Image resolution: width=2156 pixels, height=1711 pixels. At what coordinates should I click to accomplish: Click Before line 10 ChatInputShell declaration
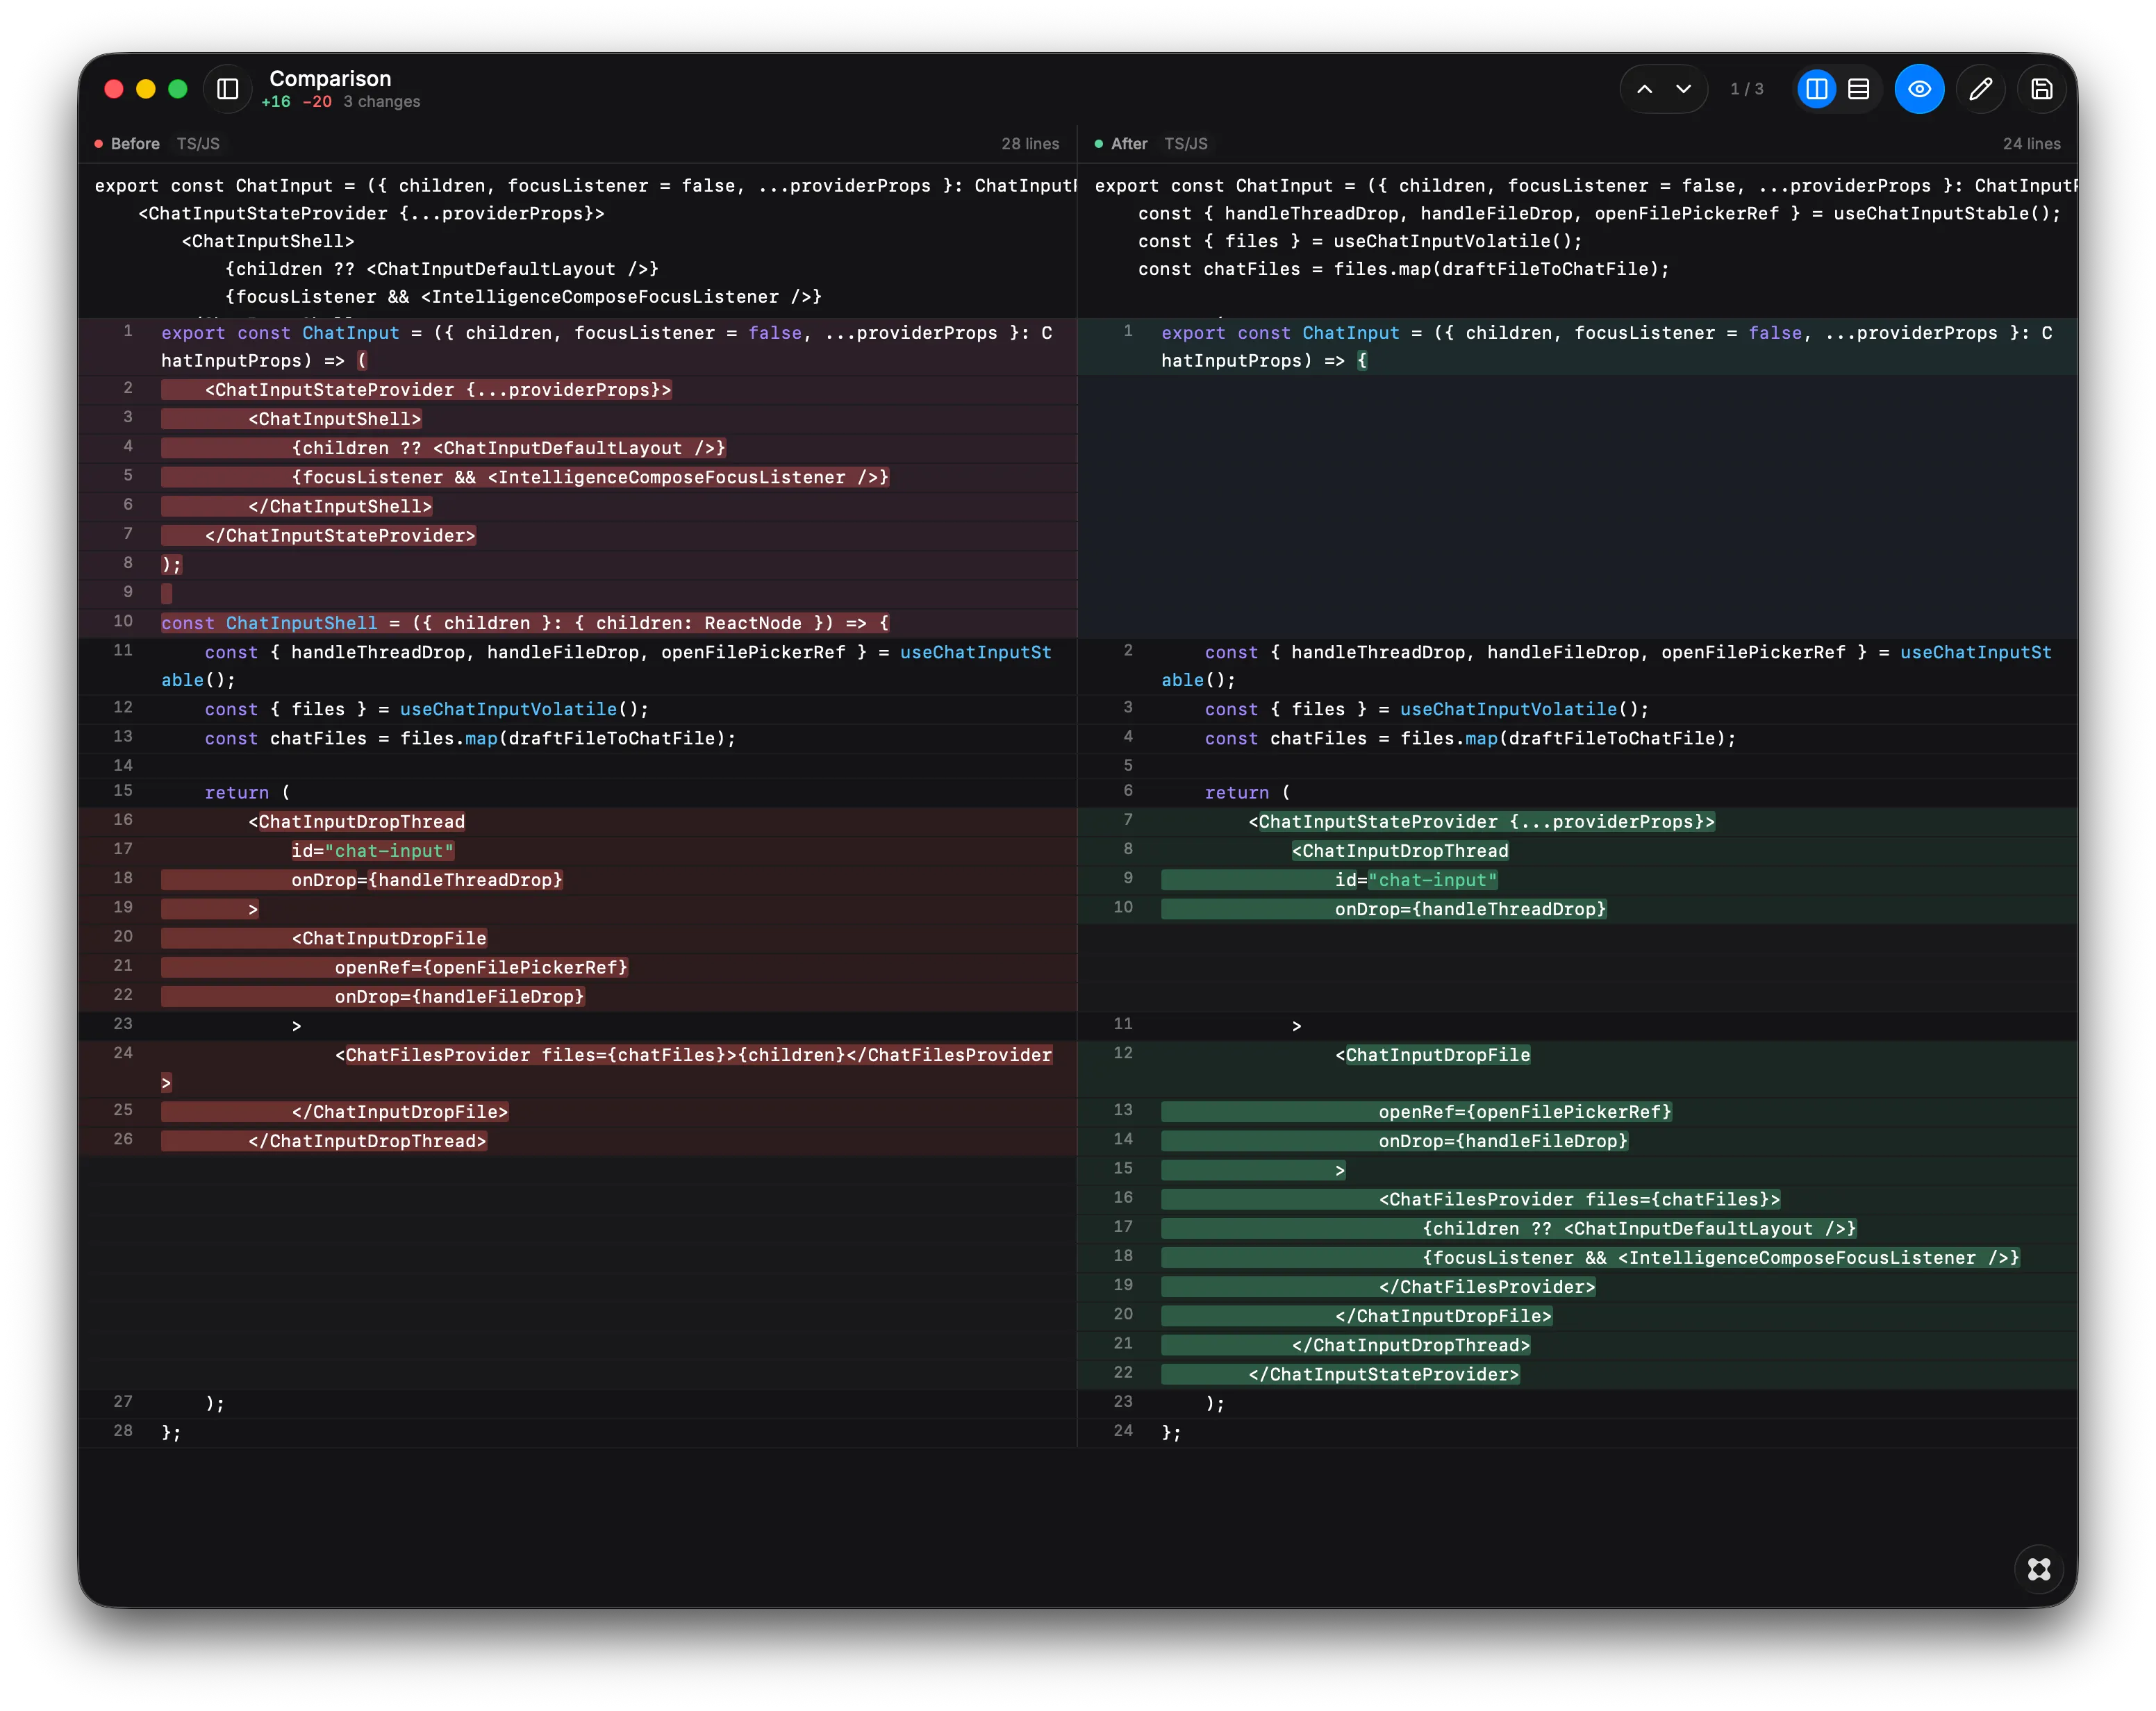point(525,623)
